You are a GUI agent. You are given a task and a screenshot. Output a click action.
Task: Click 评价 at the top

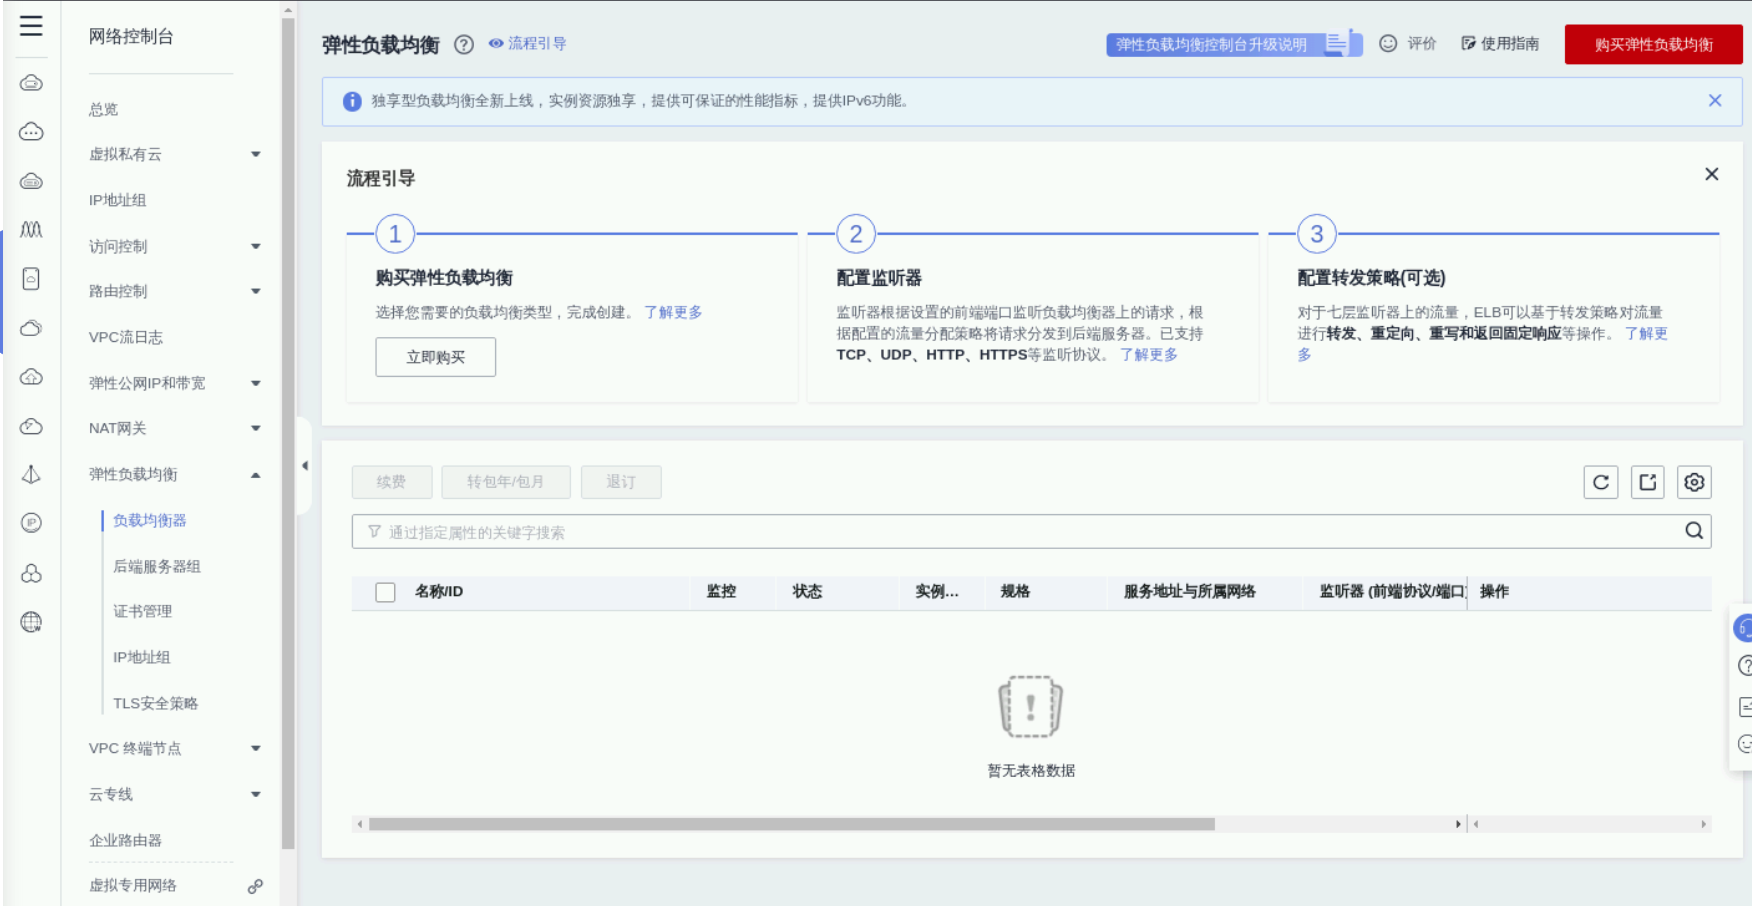[1408, 44]
